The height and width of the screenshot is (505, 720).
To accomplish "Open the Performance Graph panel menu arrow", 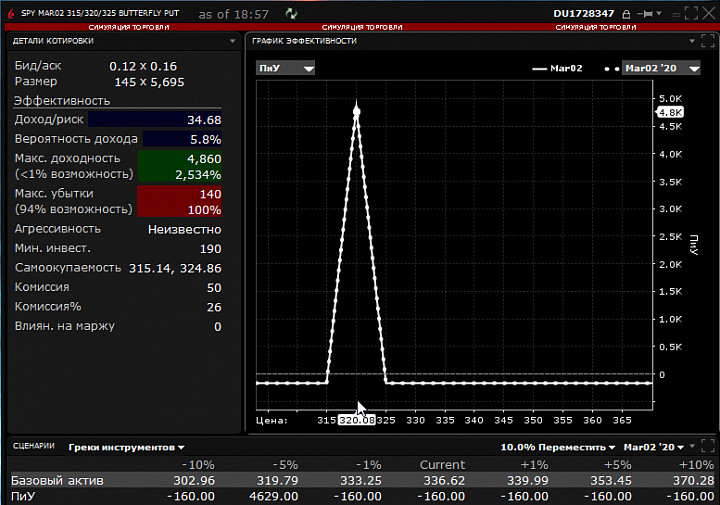I will pyautogui.click(x=692, y=41).
